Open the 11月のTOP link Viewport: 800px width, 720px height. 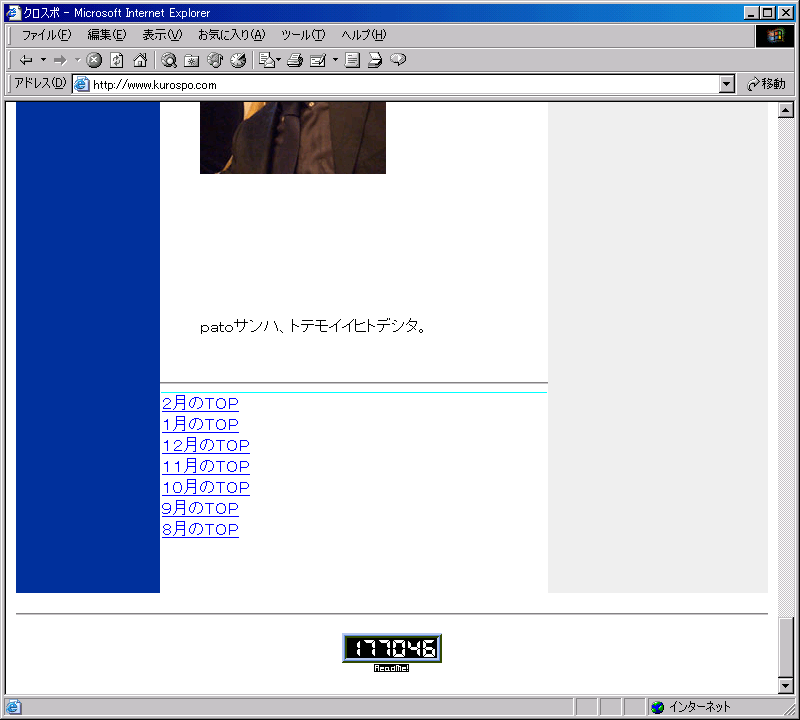pyautogui.click(x=206, y=466)
